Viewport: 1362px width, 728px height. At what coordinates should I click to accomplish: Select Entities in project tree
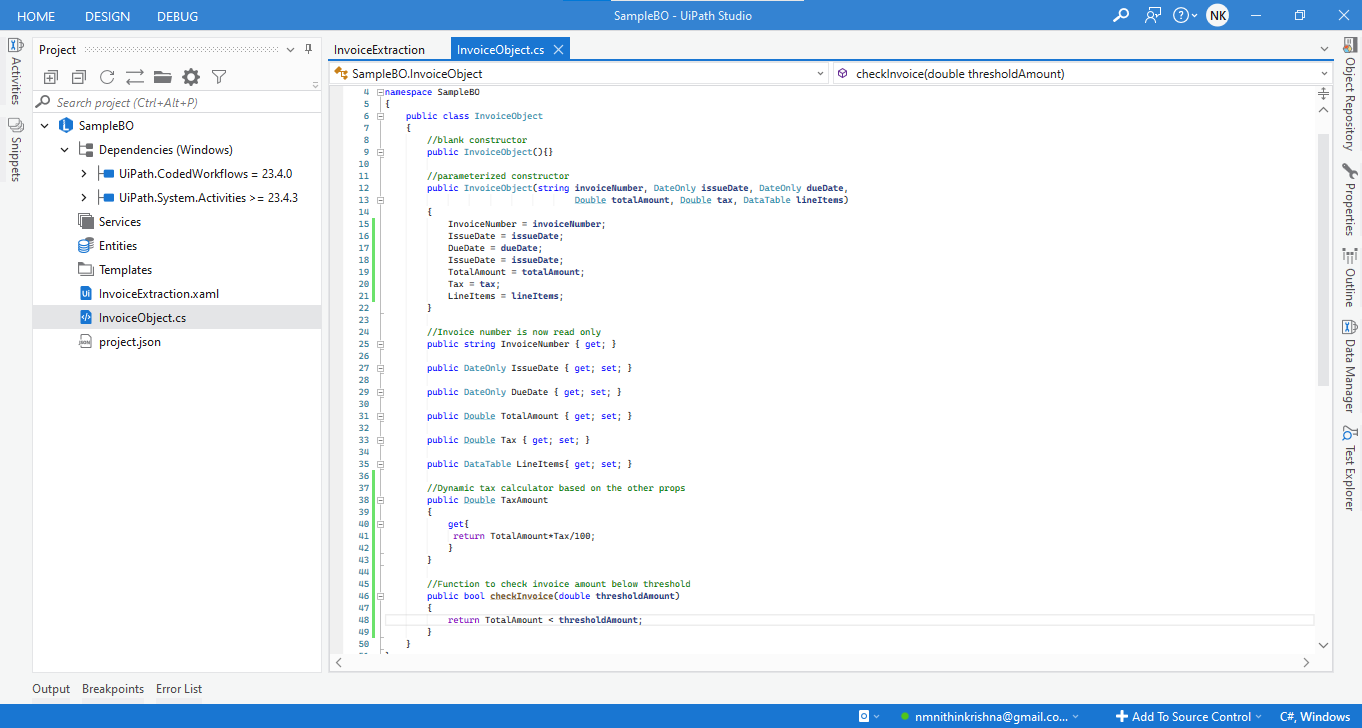pyautogui.click(x=117, y=246)
